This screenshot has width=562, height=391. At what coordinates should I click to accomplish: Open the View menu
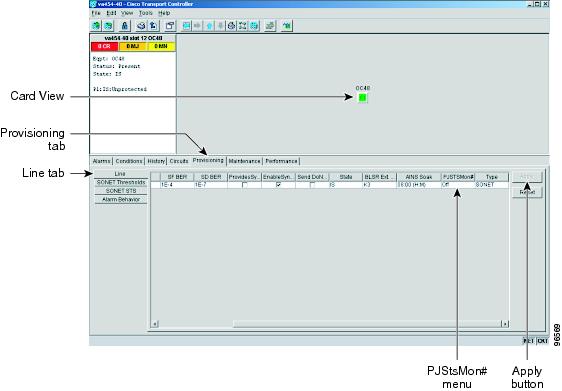127,13
